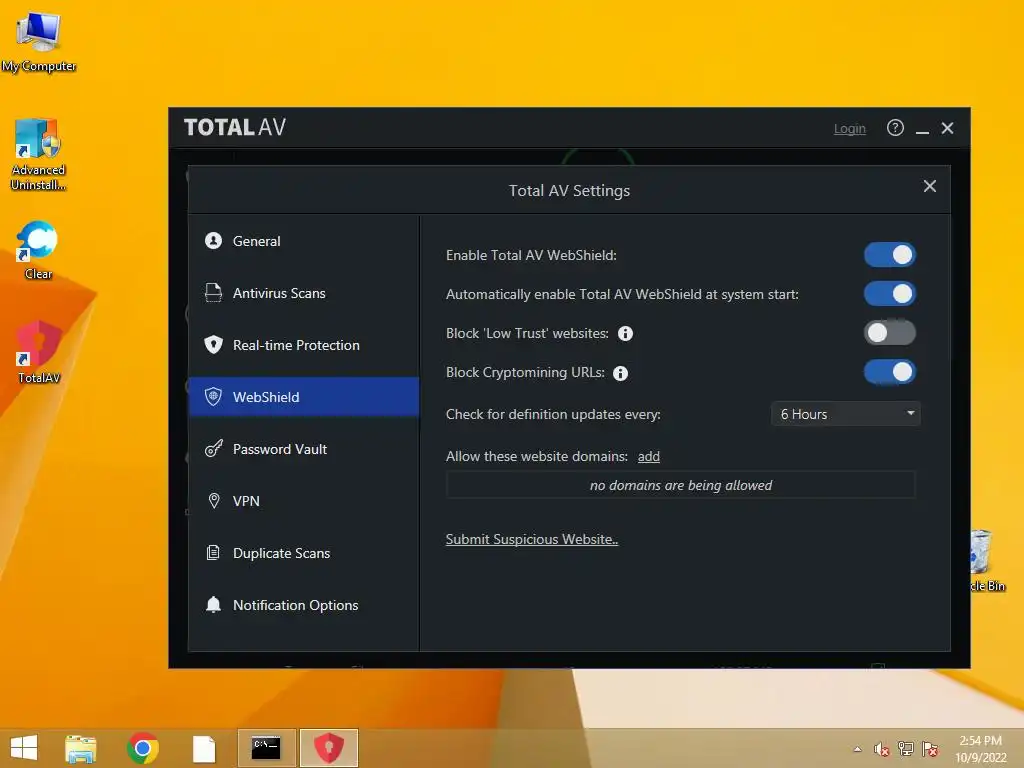This screenshot has height=768, width=1024.
Task: Click the Antivirus Scans scanner icon
Action: tap(214, 293)
